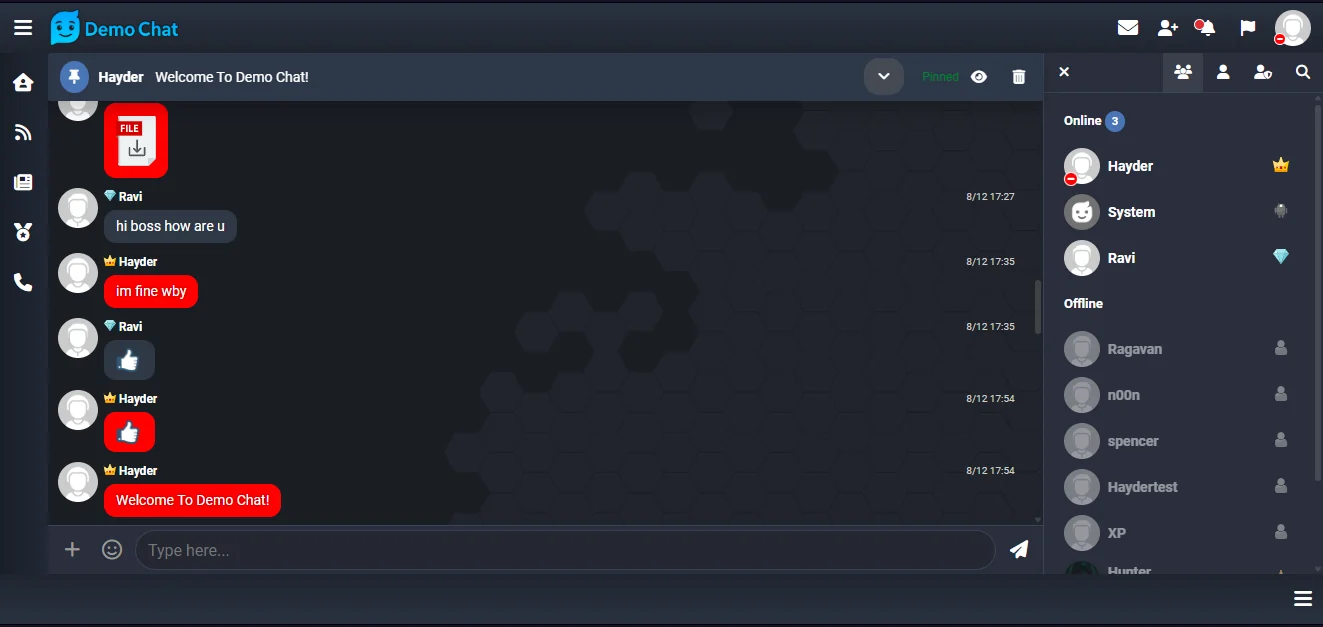The width and height of the screenshot is (1323, 627).
Task: Click the flag report icon in header
Action: pyautogui.click(x=1248, y=28)
